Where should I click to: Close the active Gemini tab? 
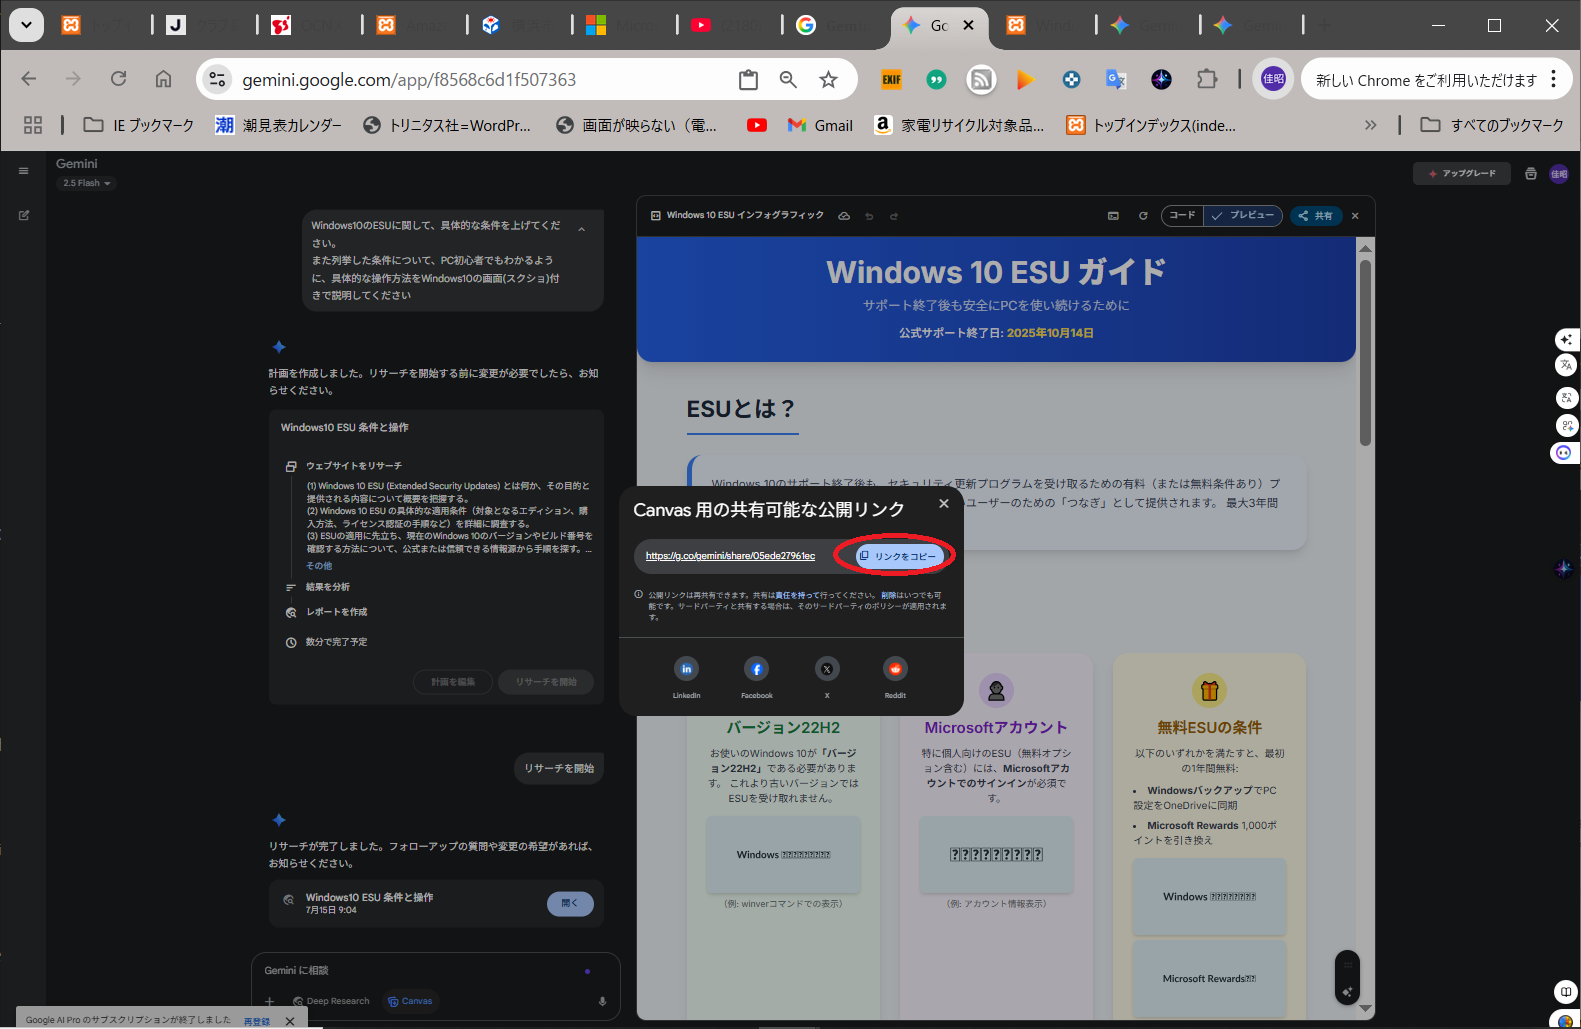point(968,26)
